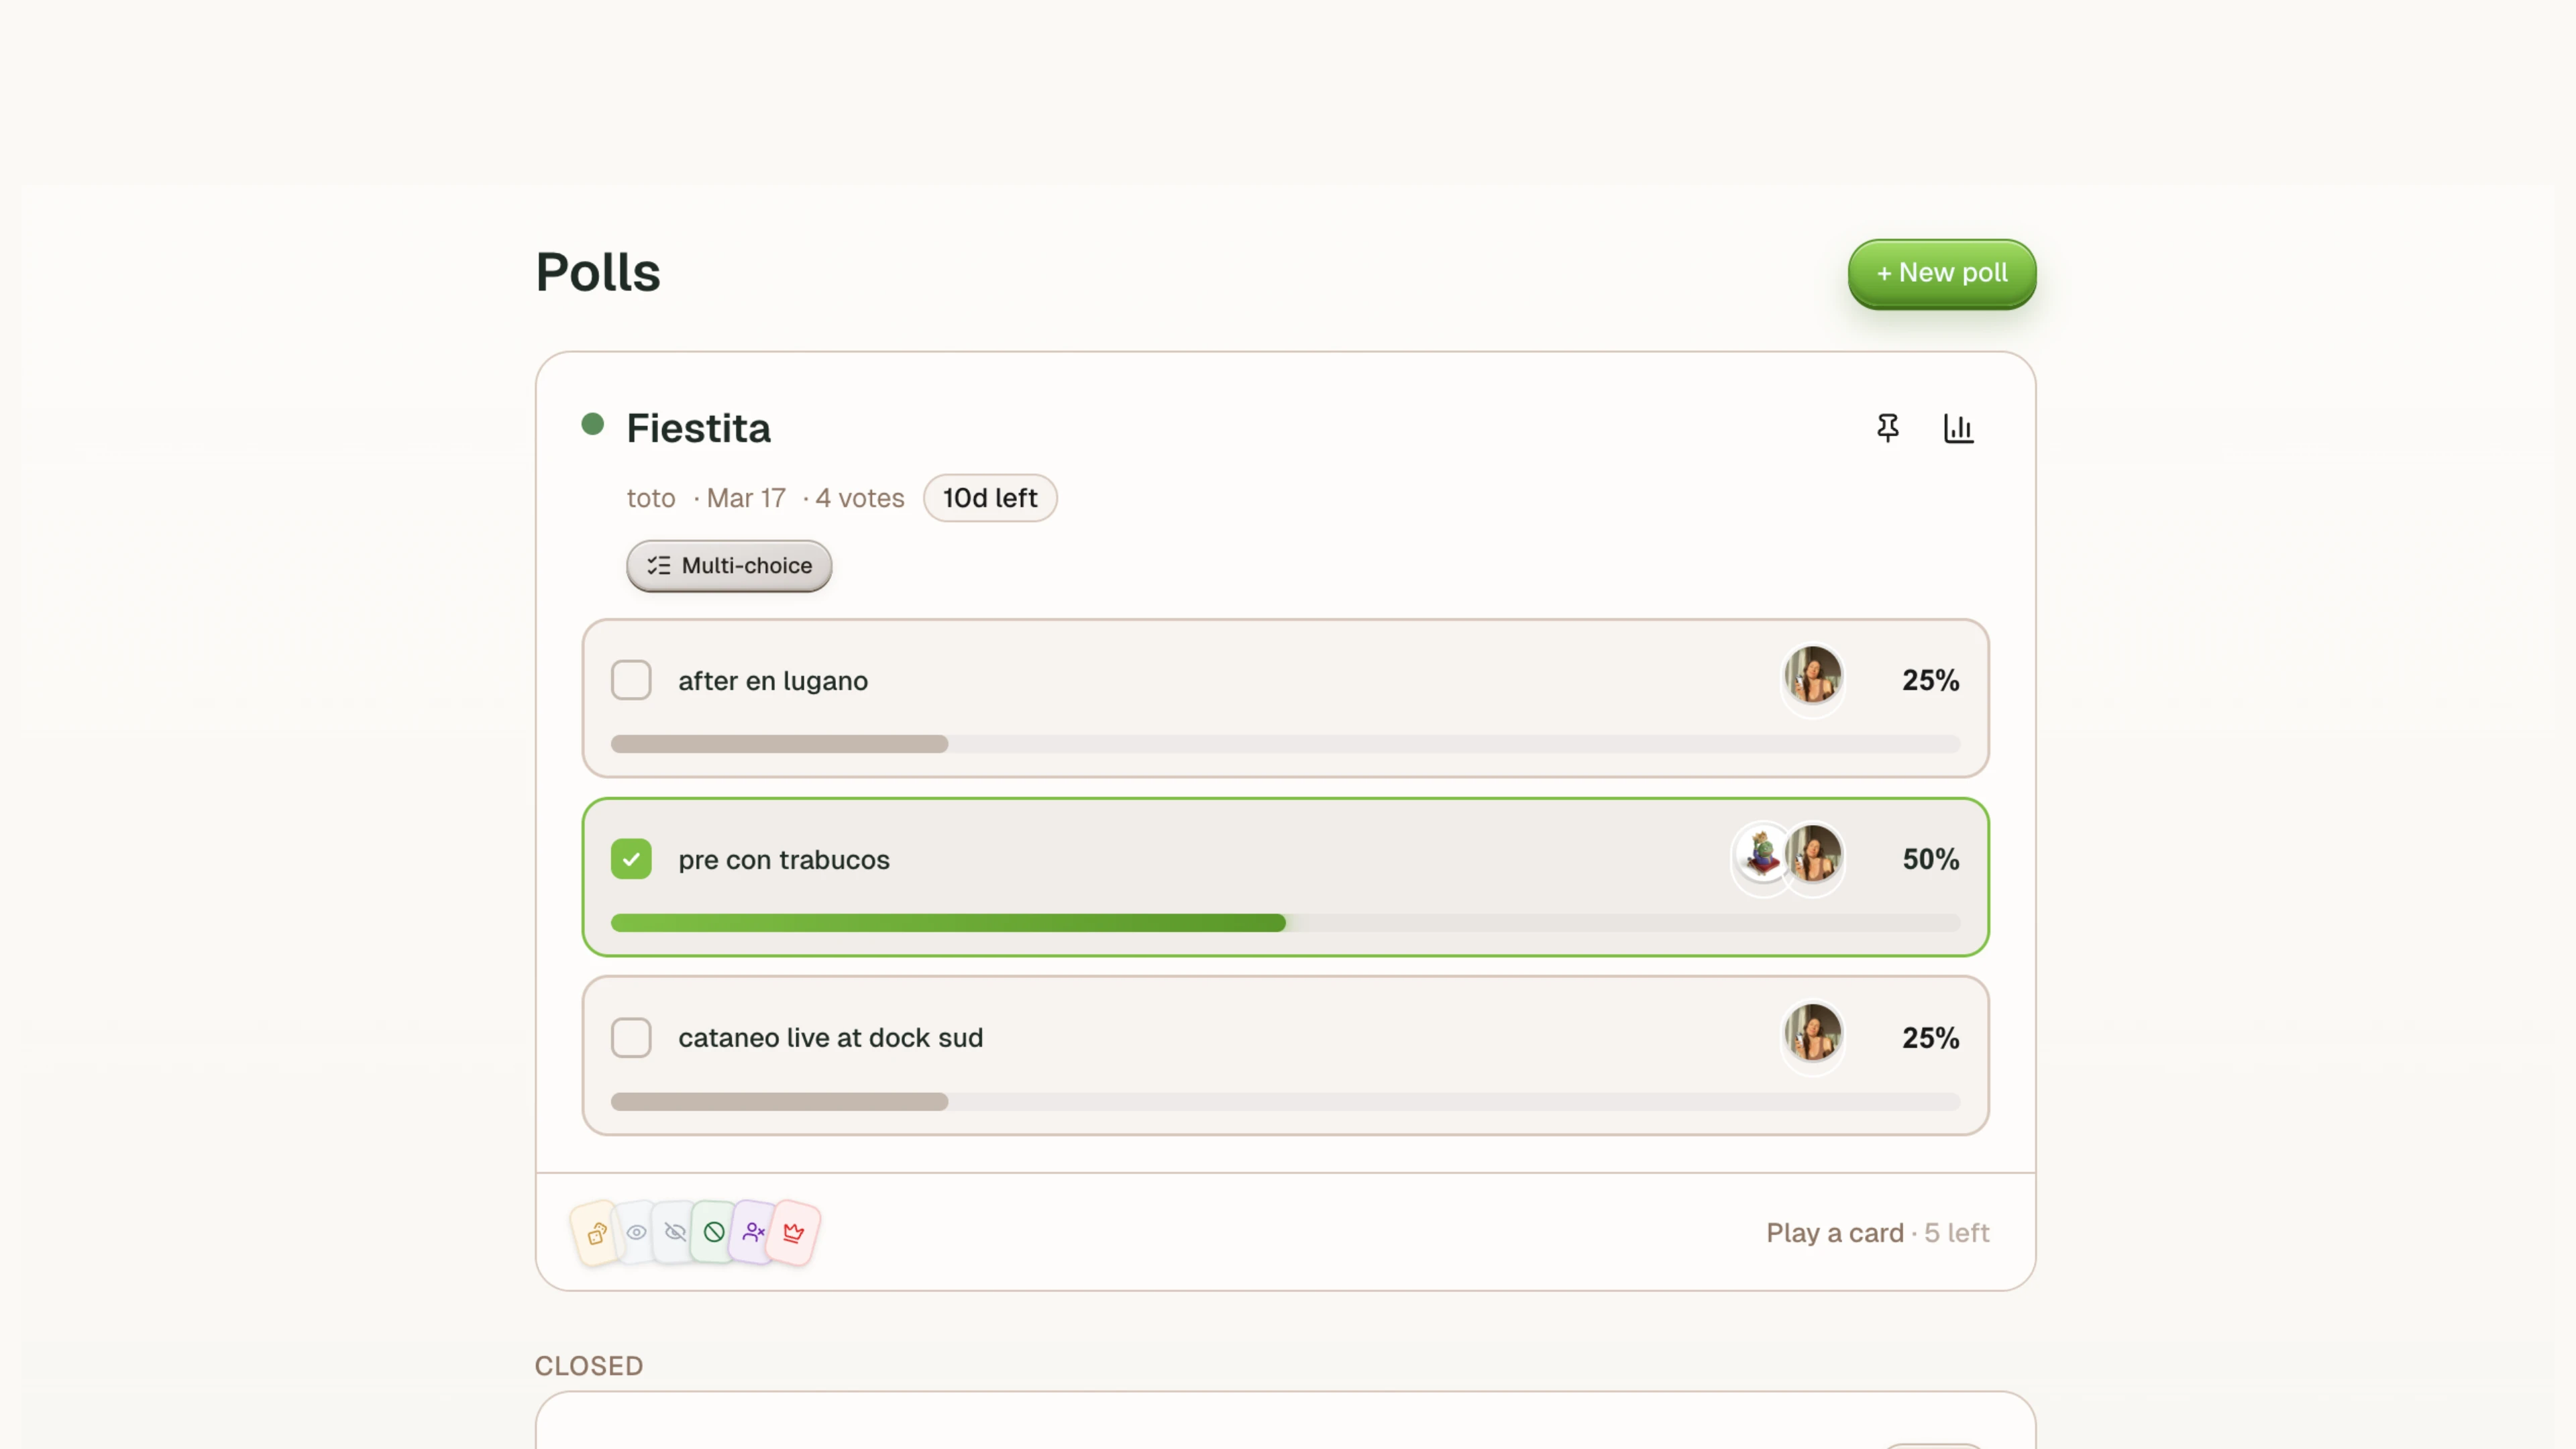
Task: Play the green block card
Action: 713,1232
